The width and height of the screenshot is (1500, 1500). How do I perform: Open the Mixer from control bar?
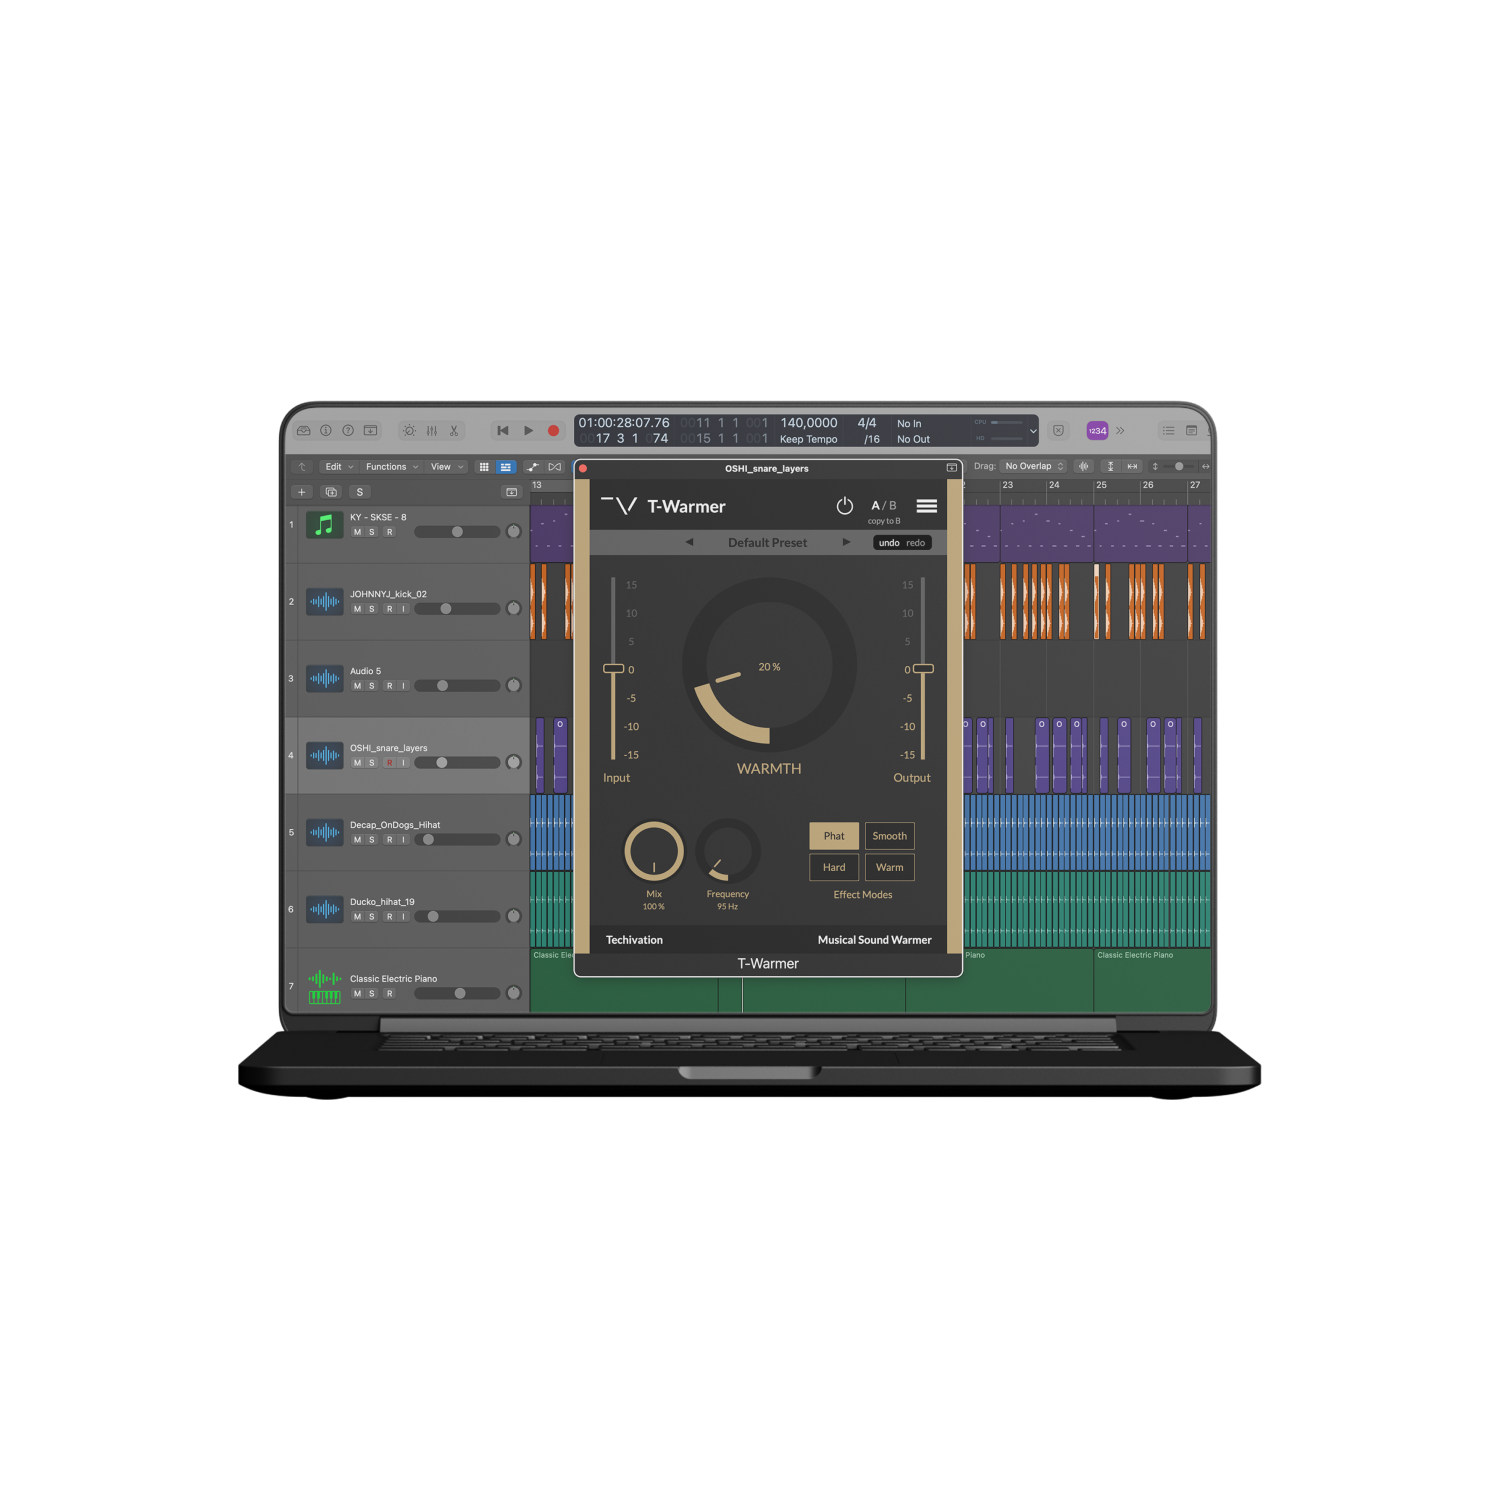pos(432,431)
